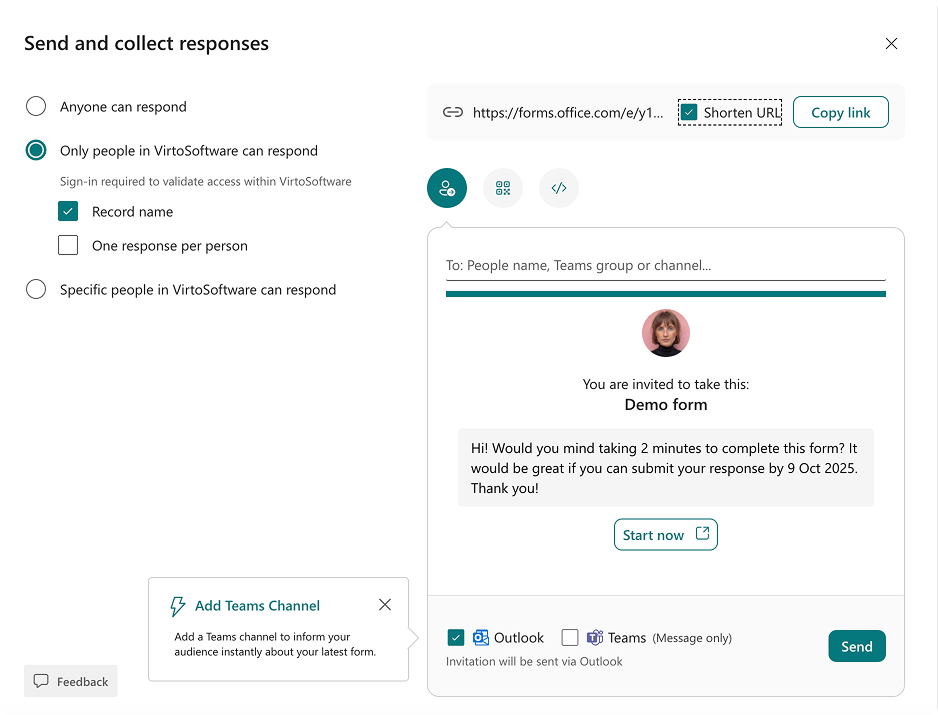Switch to the QR code sharing tab
938x715 pixels.
pyautogui.click(x=502, y=188)
